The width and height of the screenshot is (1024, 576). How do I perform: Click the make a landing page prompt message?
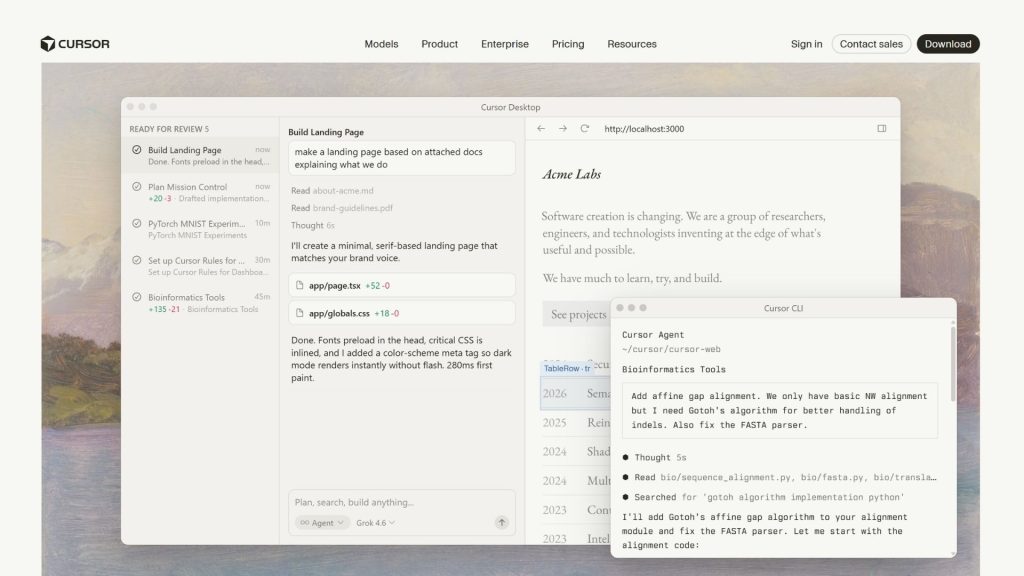point(402,158)
